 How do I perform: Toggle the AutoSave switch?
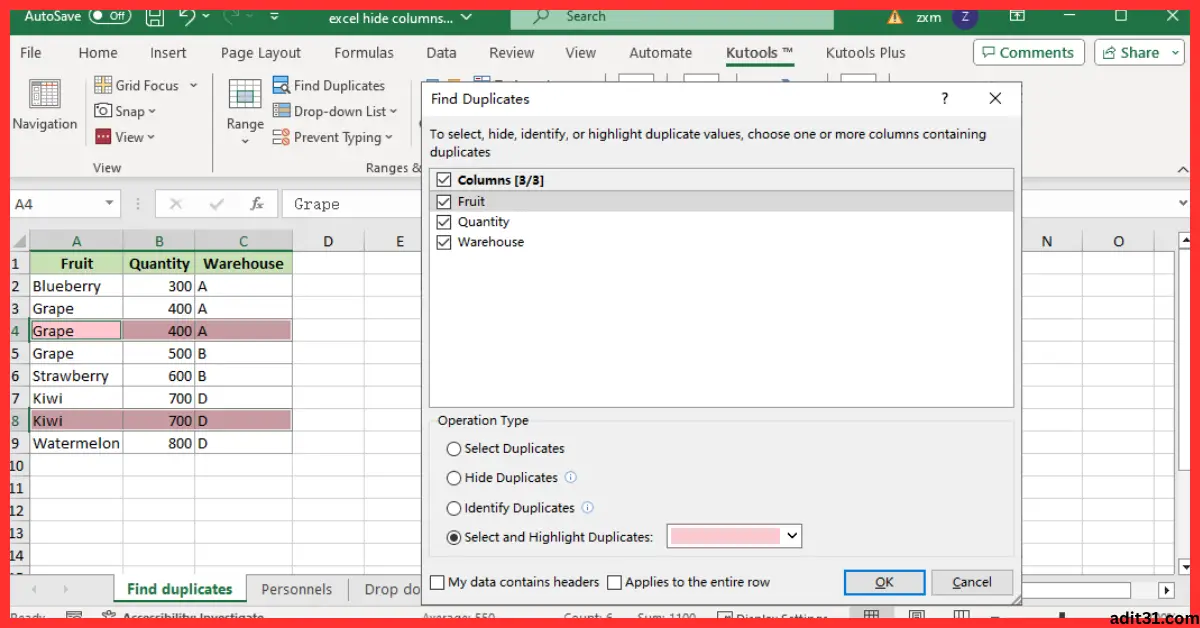tap(109, 16)
